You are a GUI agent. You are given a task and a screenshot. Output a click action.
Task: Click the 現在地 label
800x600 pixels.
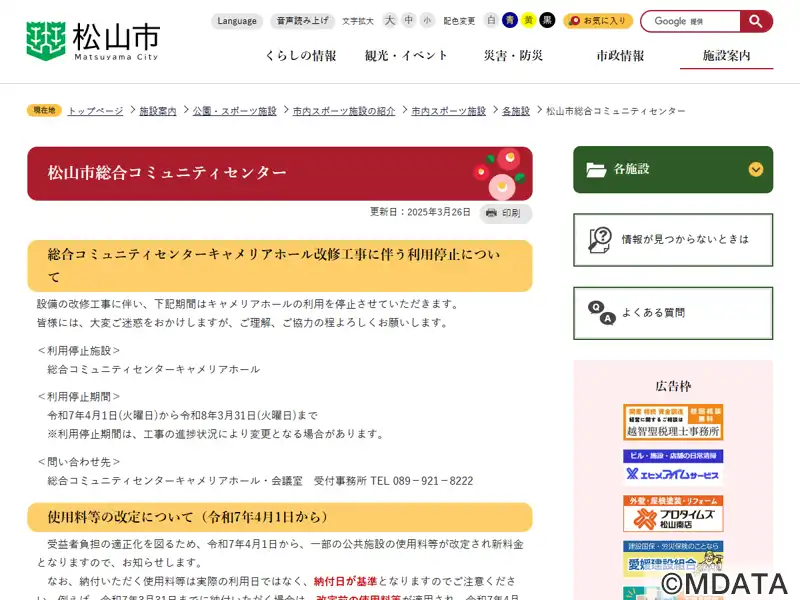tap(44, 110)
